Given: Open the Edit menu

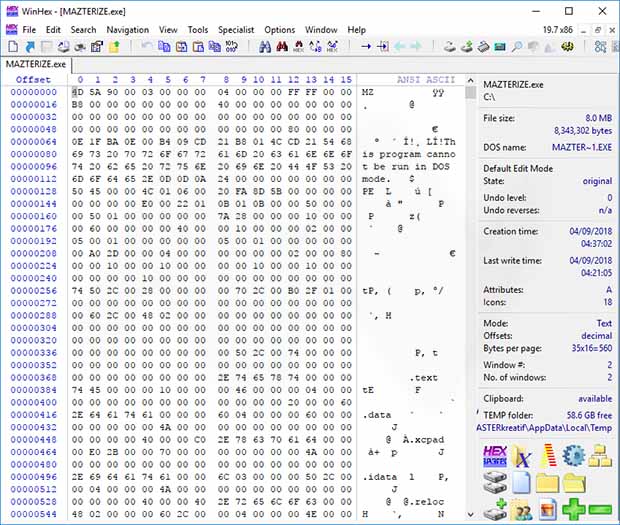Looking at the screenshot, I should coord(53,30).
